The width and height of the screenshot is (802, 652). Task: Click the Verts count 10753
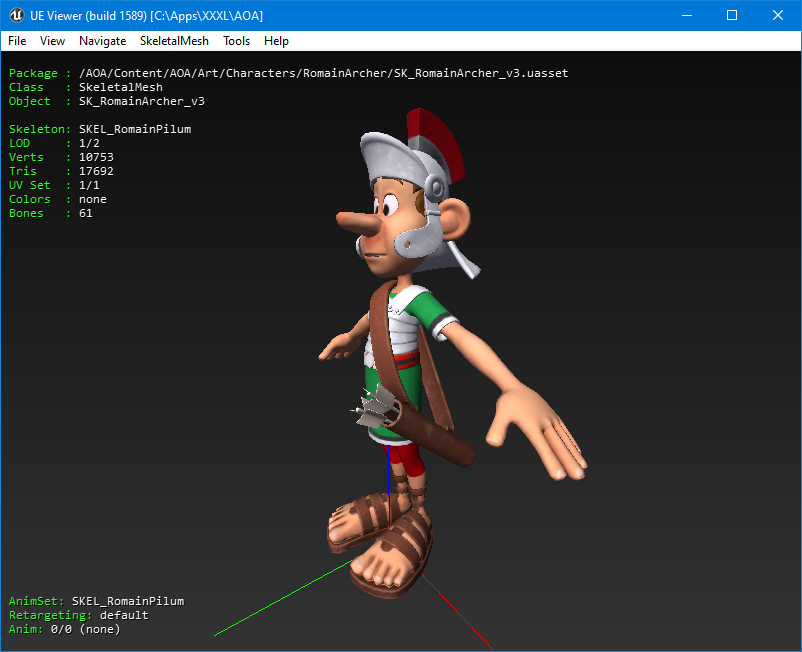click(x=96, y=157)
